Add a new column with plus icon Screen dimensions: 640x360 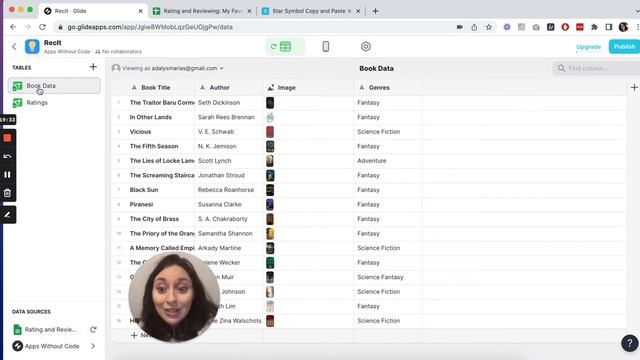[x=634, y=87]
